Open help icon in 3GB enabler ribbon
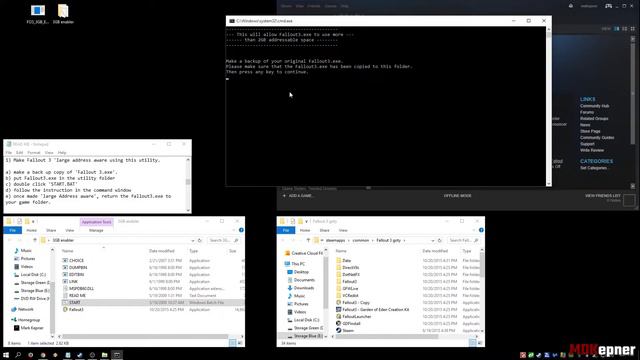This screenshot has height=360, width=640. tap(241, 230)
